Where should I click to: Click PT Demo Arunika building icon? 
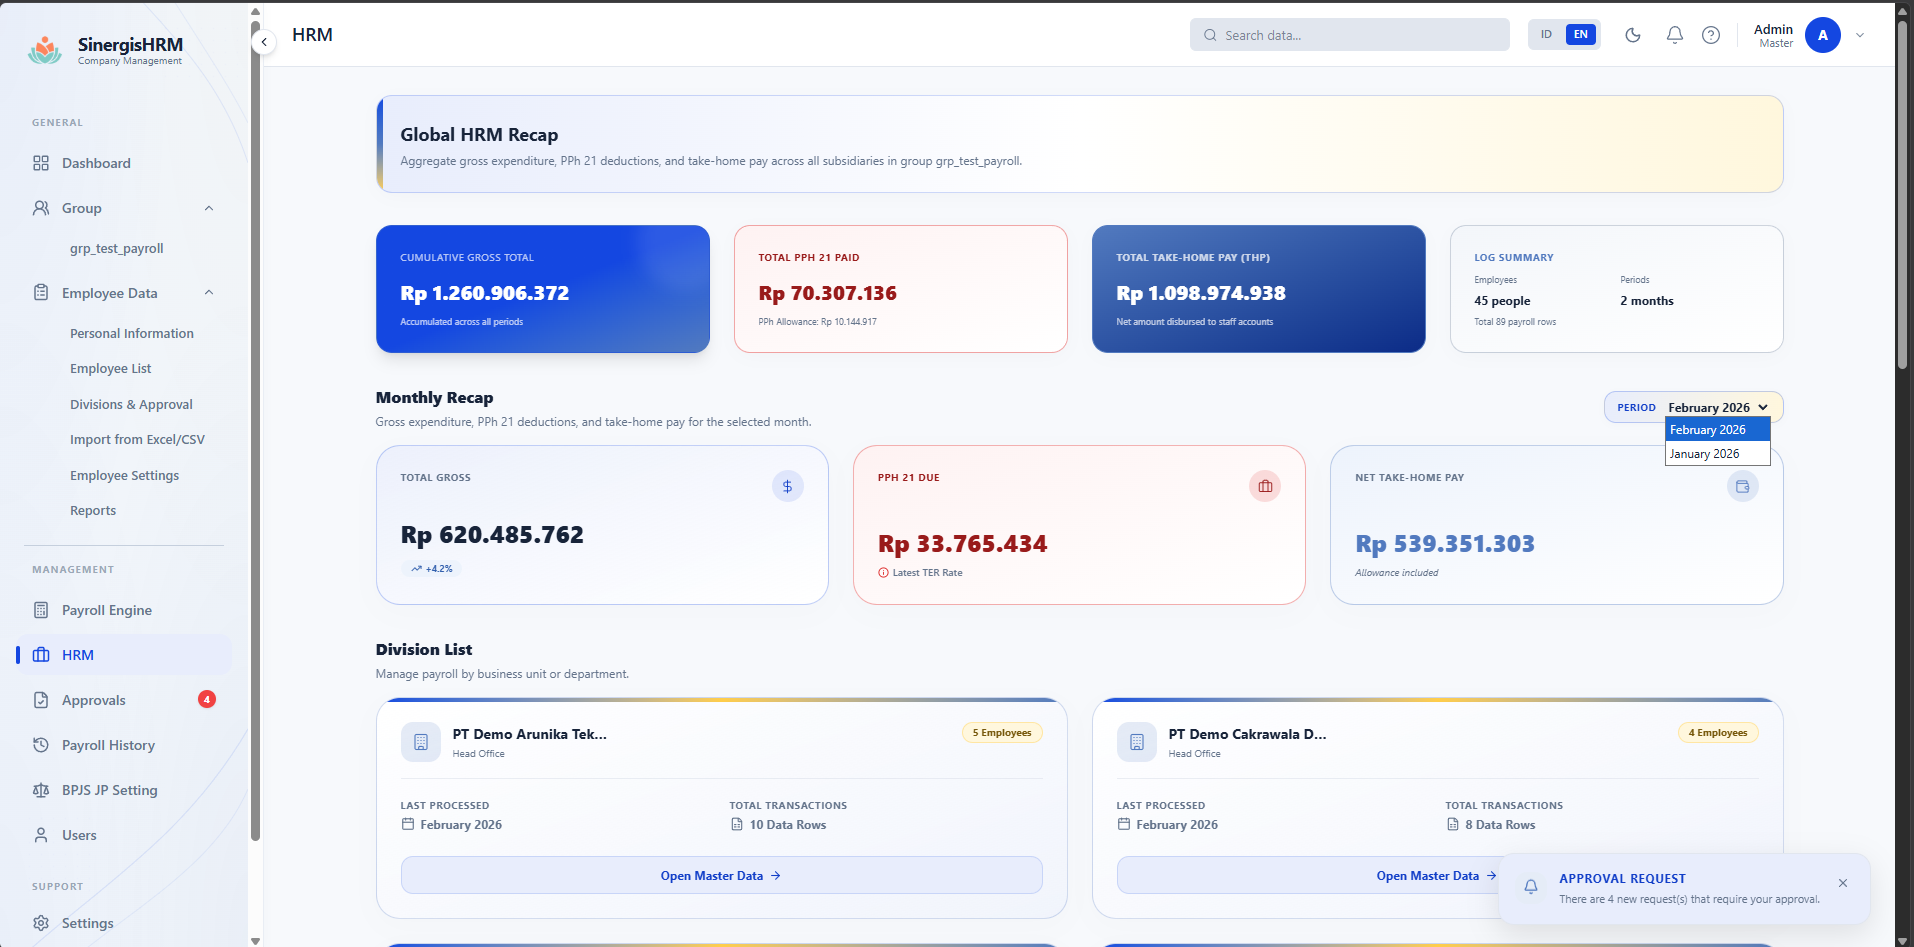pos(421,742)
